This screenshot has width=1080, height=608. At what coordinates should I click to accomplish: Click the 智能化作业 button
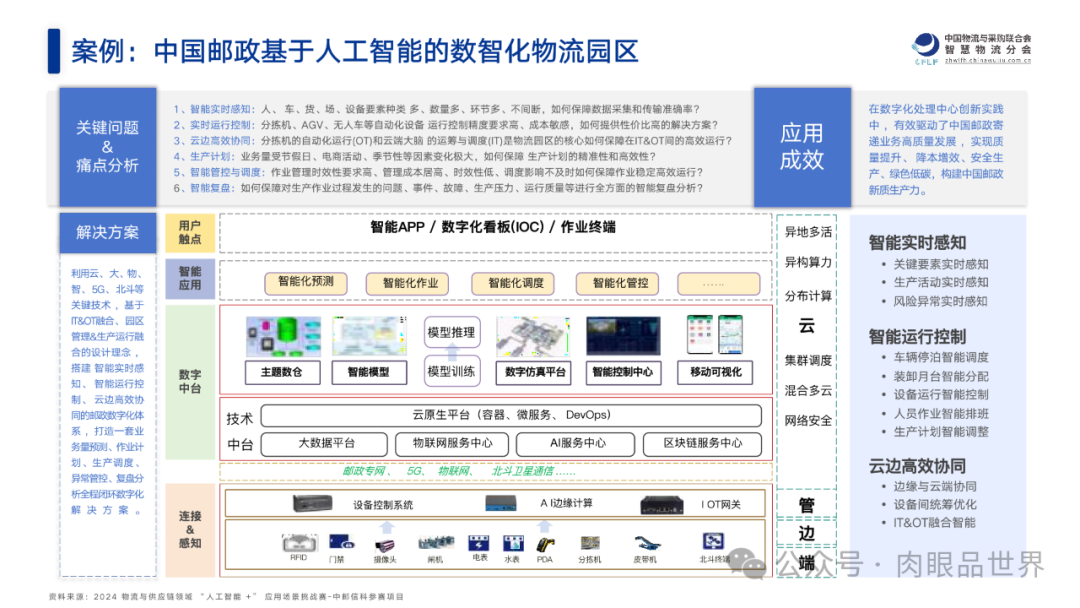(408, 283)
